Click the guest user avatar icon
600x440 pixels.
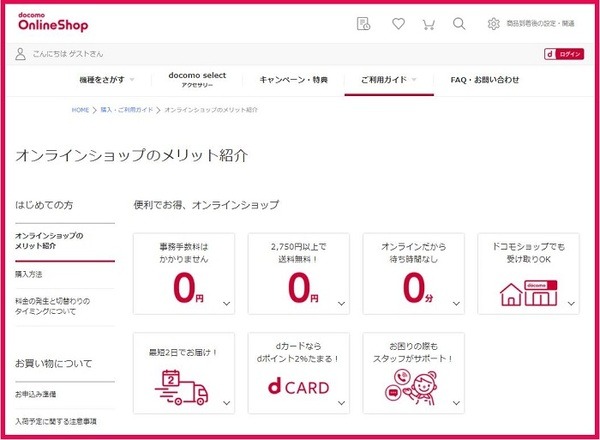20,54
